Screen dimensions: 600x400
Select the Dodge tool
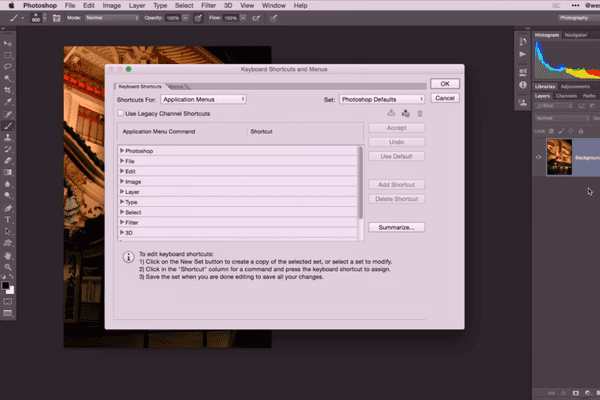(x=8, y=195)
